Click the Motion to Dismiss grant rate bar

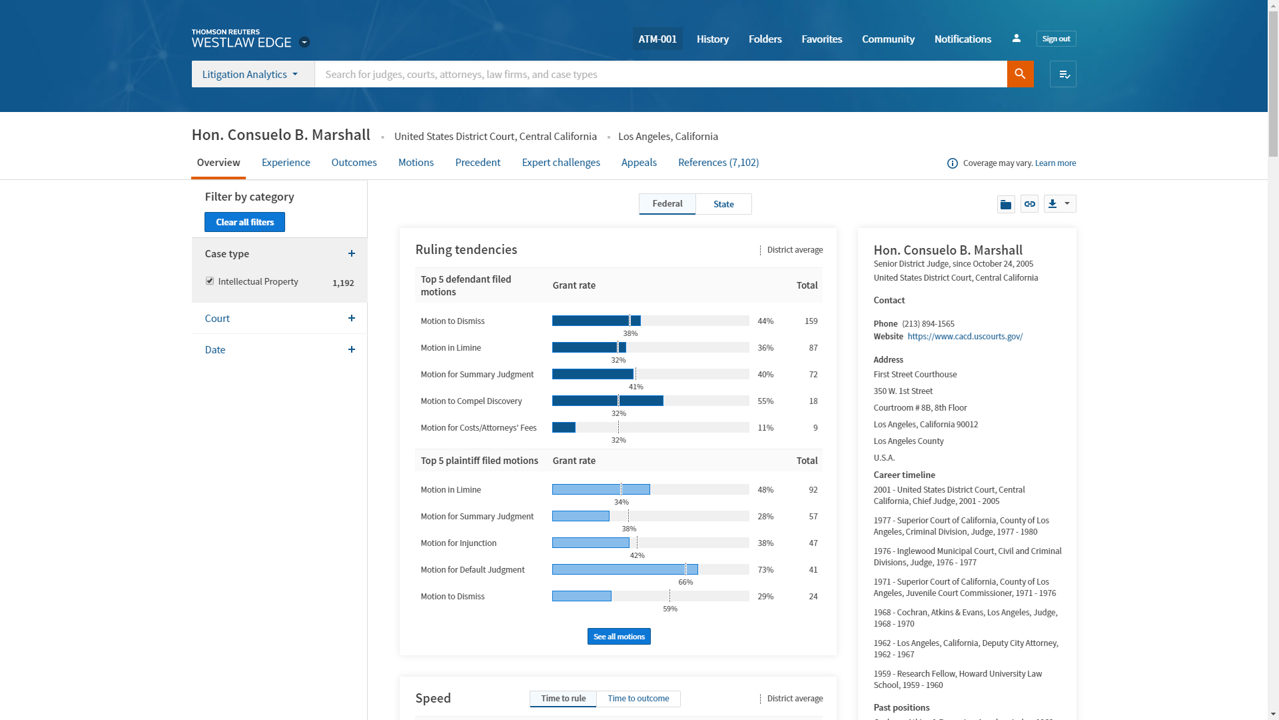[x=596, y=321]
